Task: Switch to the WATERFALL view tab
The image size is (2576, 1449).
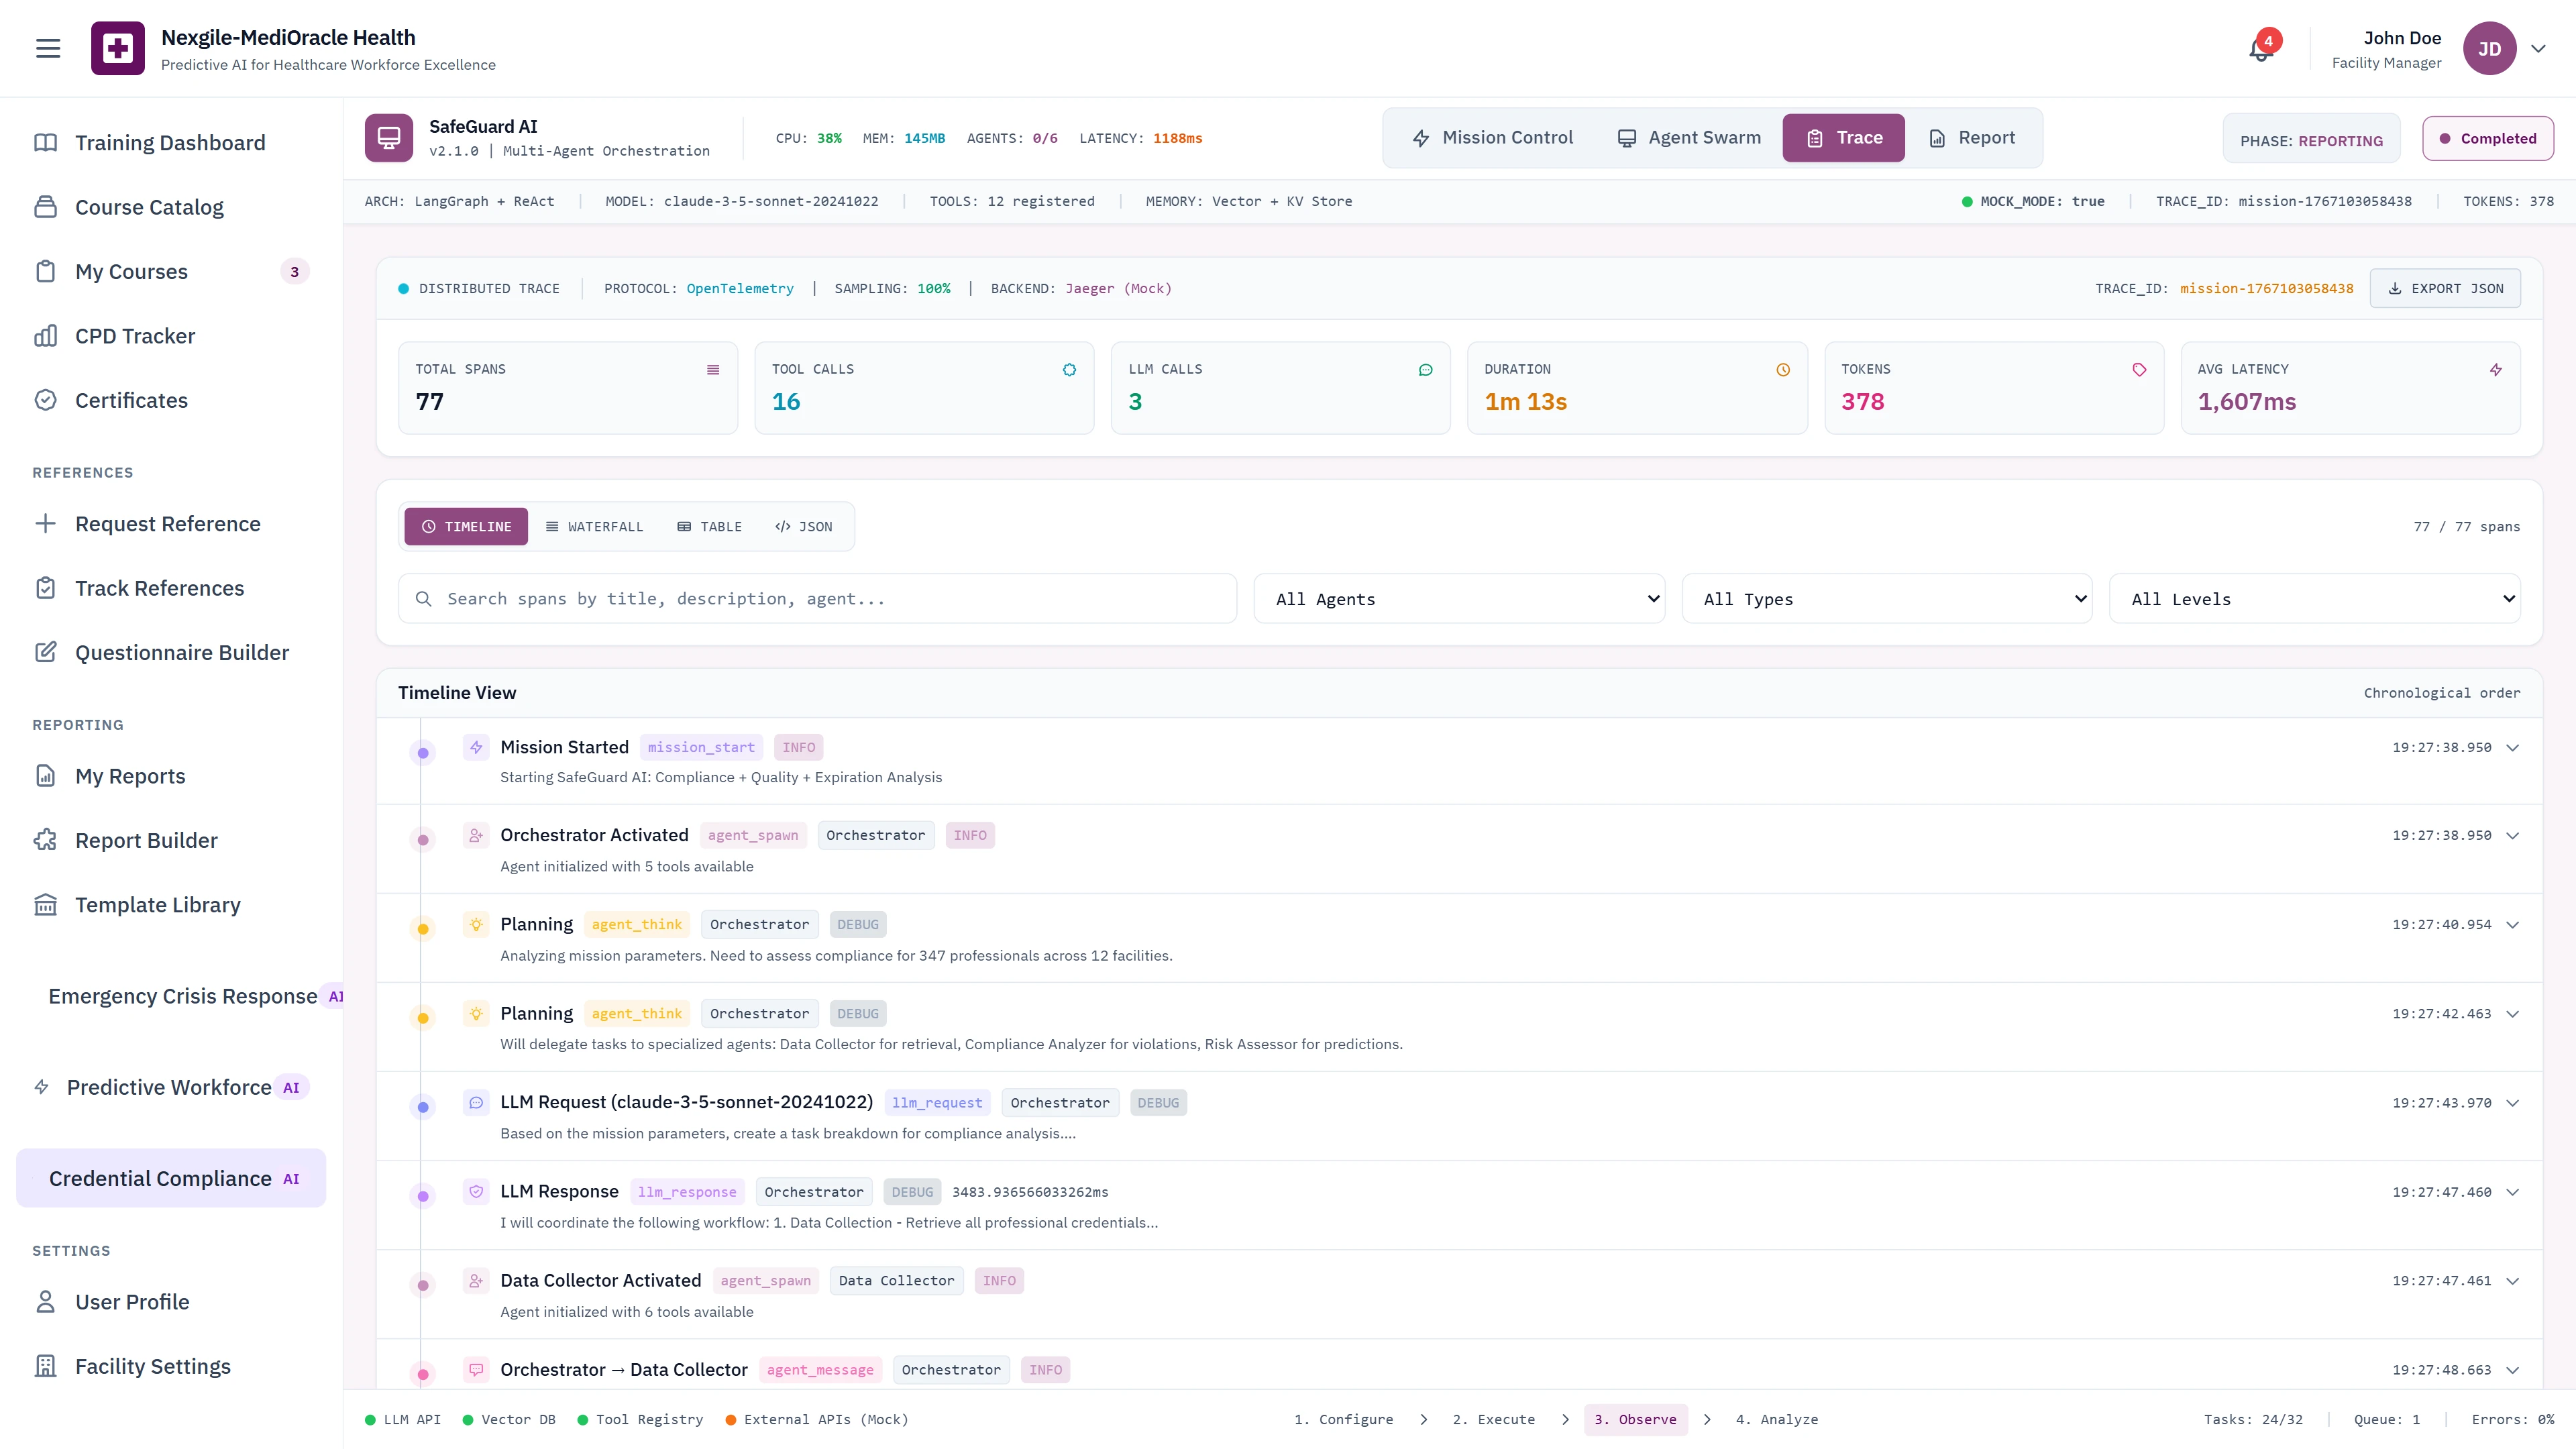Action: coord(595,526)
